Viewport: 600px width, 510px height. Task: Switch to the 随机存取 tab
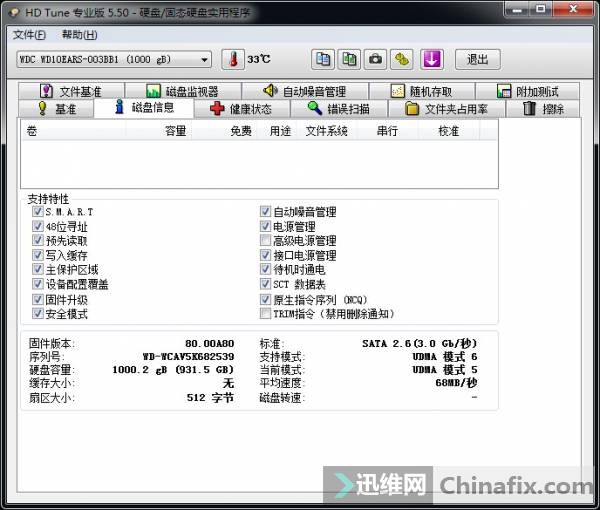(422, 91)
